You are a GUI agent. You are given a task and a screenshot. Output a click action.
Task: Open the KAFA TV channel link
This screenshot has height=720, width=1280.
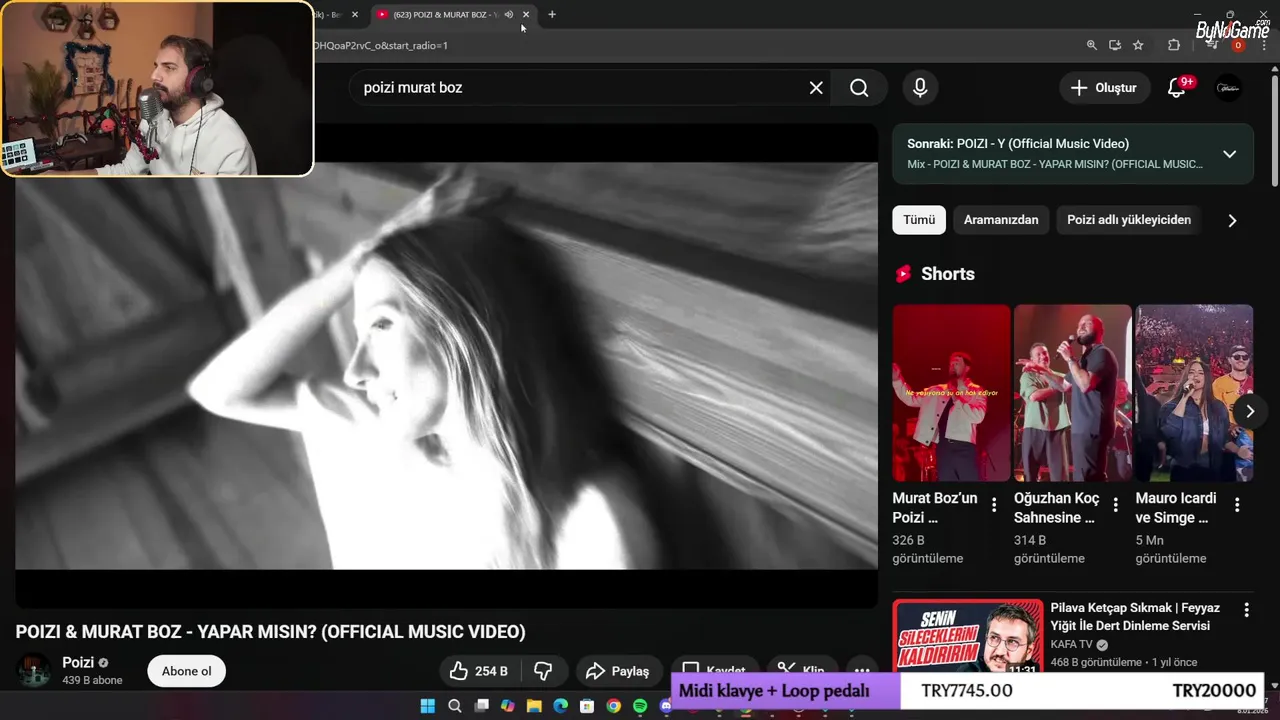[1072, 645]
